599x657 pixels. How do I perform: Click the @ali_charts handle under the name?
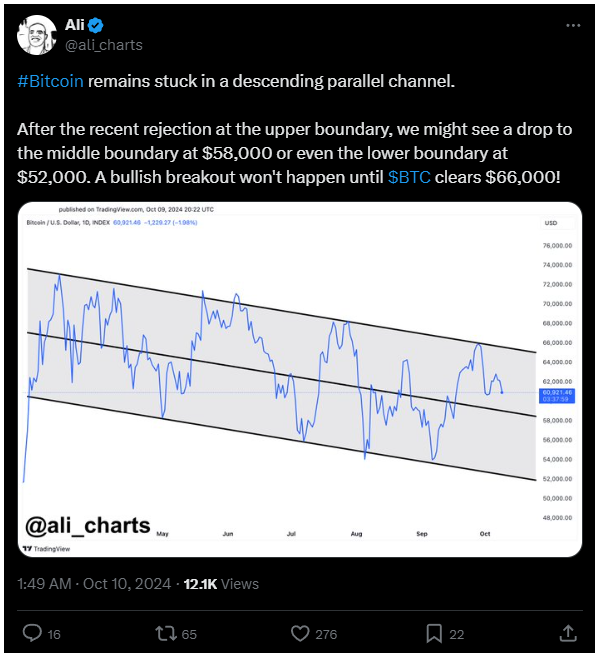click(x=104, y=45)
